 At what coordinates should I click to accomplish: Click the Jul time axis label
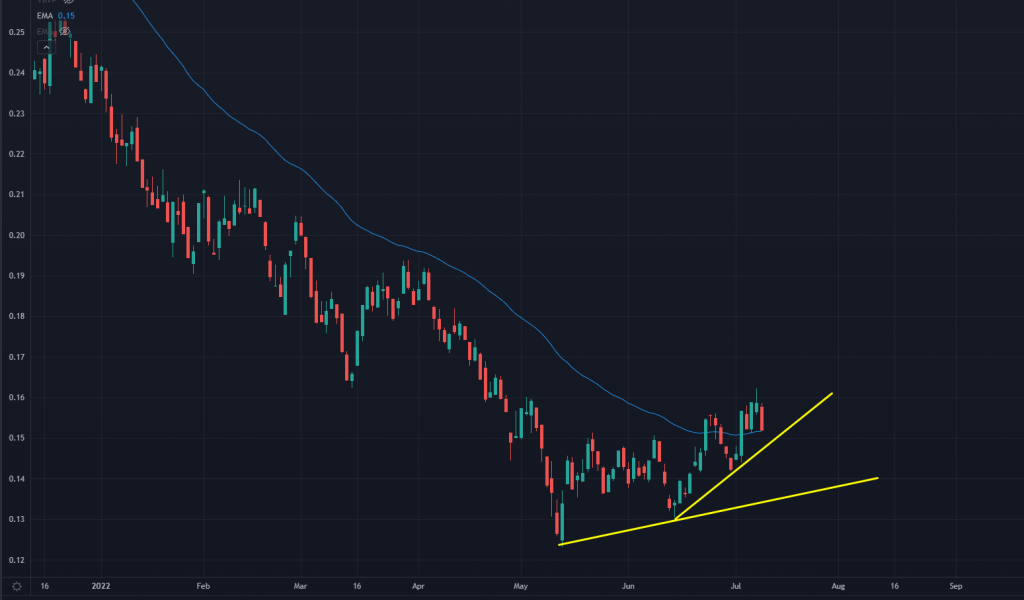point(735,586)
